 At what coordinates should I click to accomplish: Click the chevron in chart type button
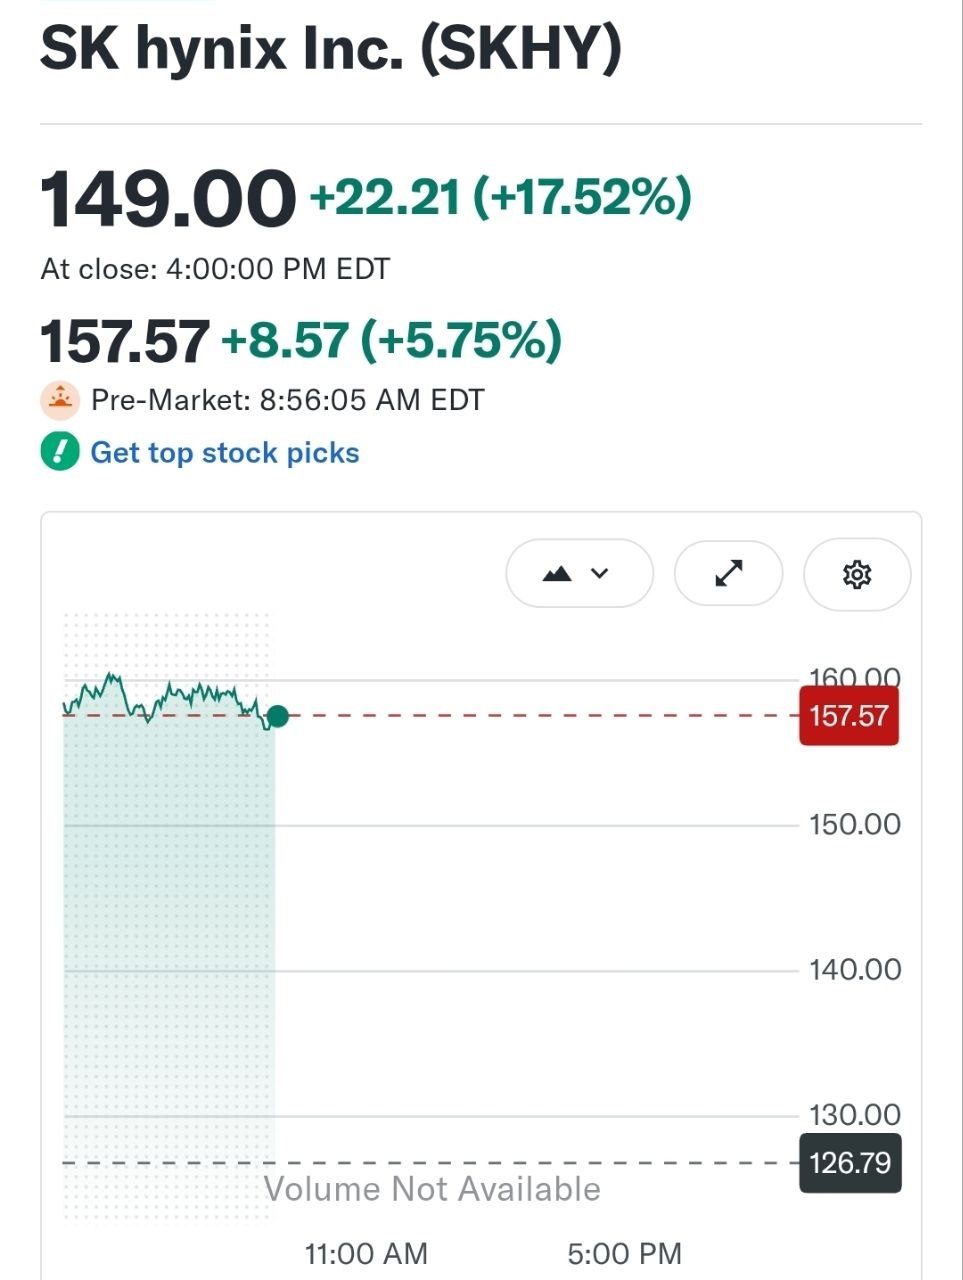[x=600, y=573]
